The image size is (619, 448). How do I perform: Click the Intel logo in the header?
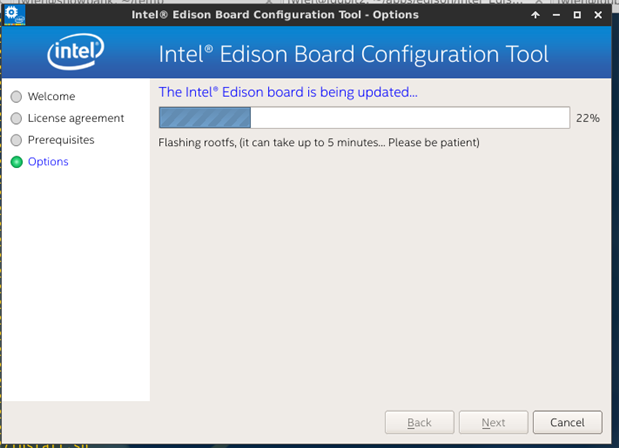(x=75, y=54)
